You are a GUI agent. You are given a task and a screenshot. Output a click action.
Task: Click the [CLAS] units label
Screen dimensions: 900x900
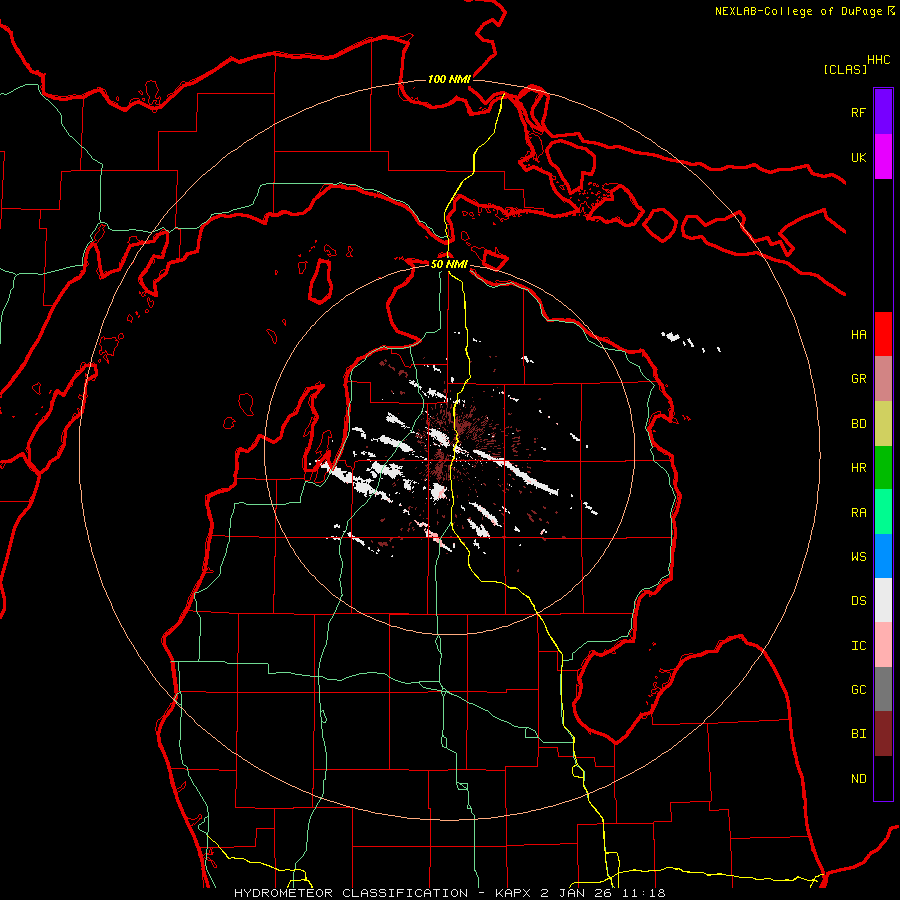(x=845, y=69)
